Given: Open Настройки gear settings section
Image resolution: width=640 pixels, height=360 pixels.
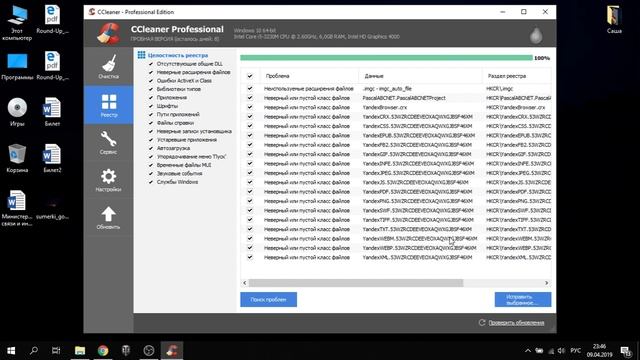Looking at the screenshot, I should click(108, 180).
